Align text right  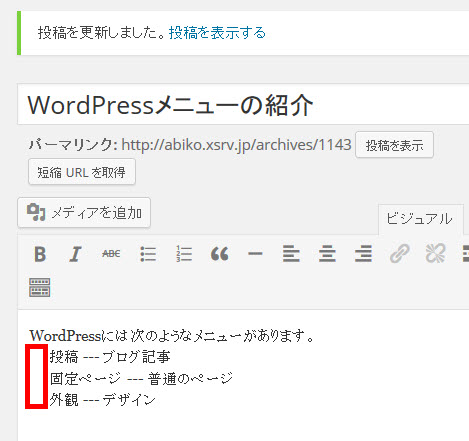(x=363, y=254)
